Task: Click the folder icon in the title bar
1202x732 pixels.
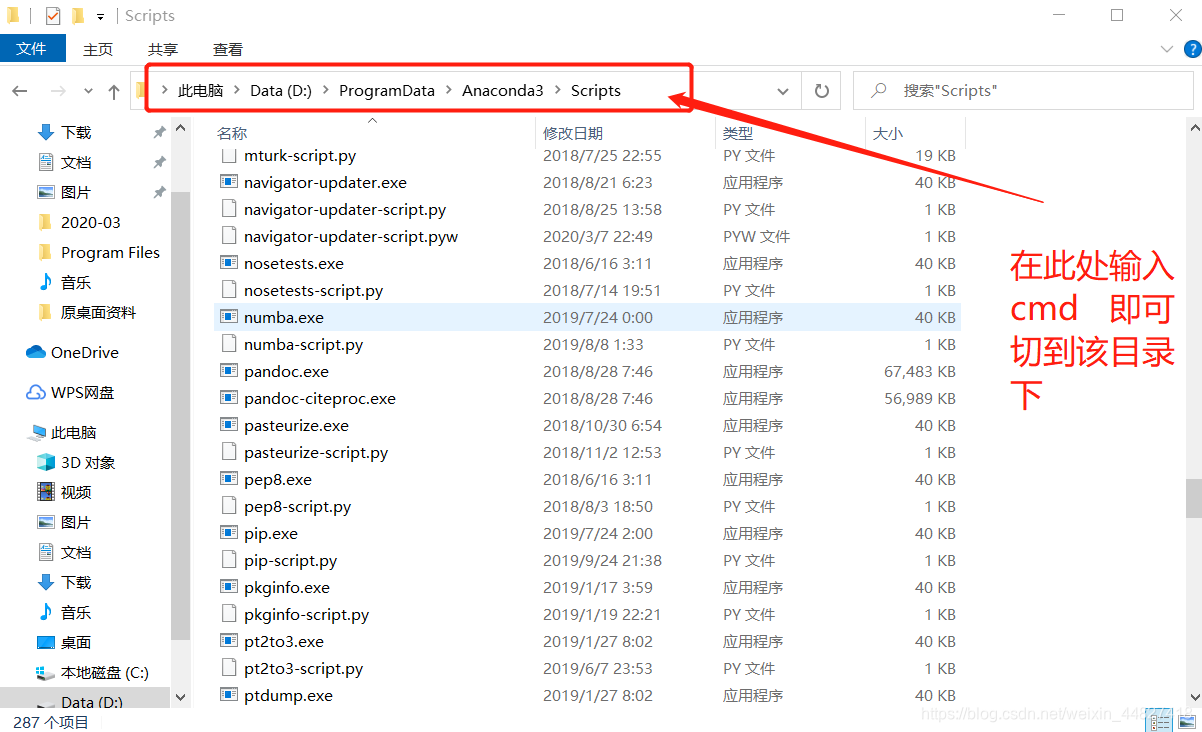Action: tap(14, 15)
